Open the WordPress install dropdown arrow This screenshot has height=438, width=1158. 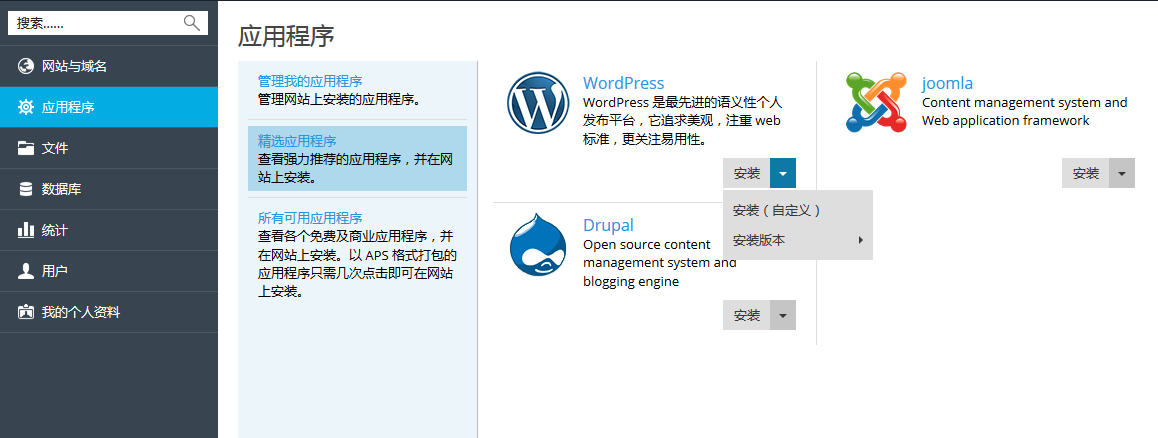click(783, 173)
